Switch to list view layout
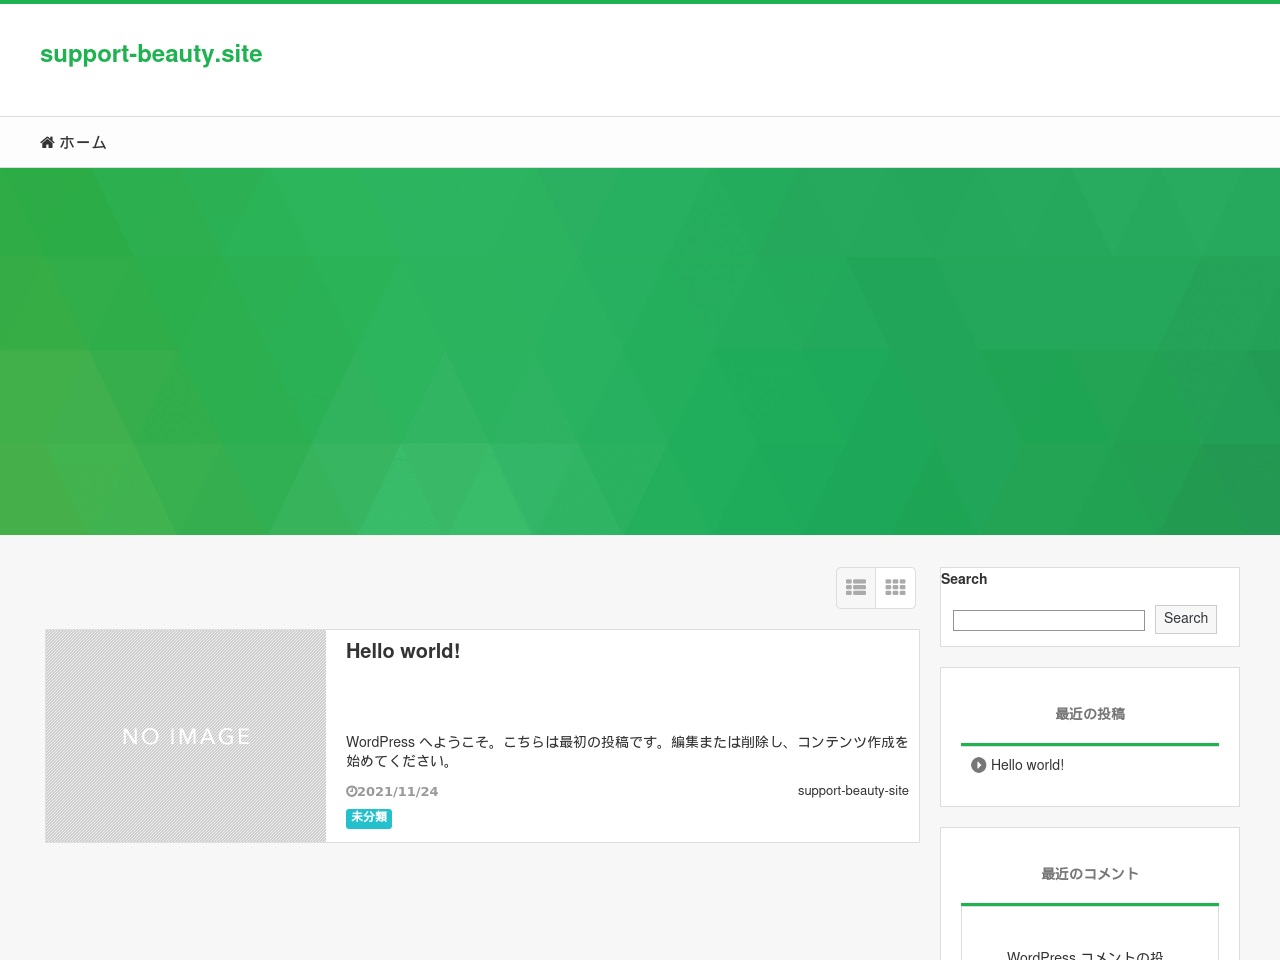This screenshot has width=1280, height=960. pos(856,588)
